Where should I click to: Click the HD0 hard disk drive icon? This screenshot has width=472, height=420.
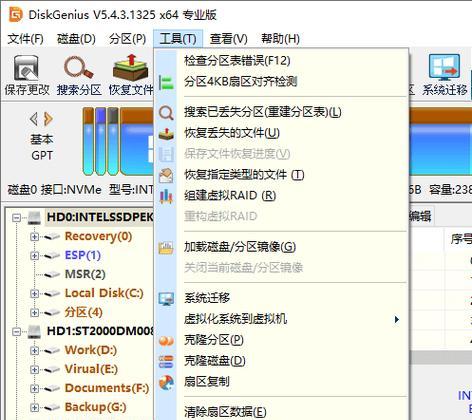[x=34, y=218]
